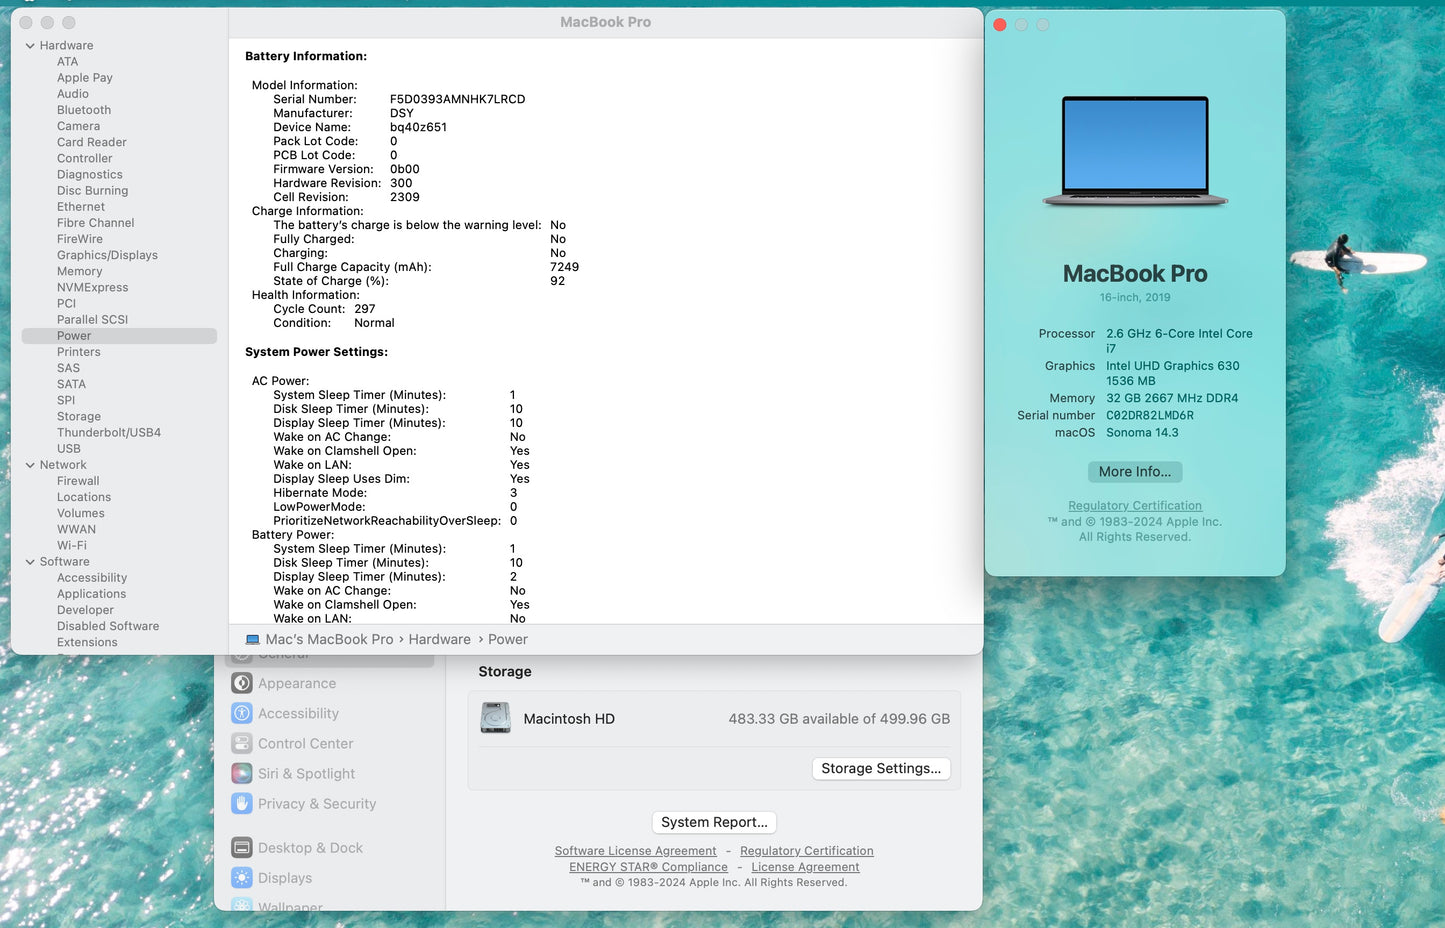Select Bluetooth in the Hardware list
Image resolution: width=1445 pixels, height=928 pixels.
click(x=83, y=109)
